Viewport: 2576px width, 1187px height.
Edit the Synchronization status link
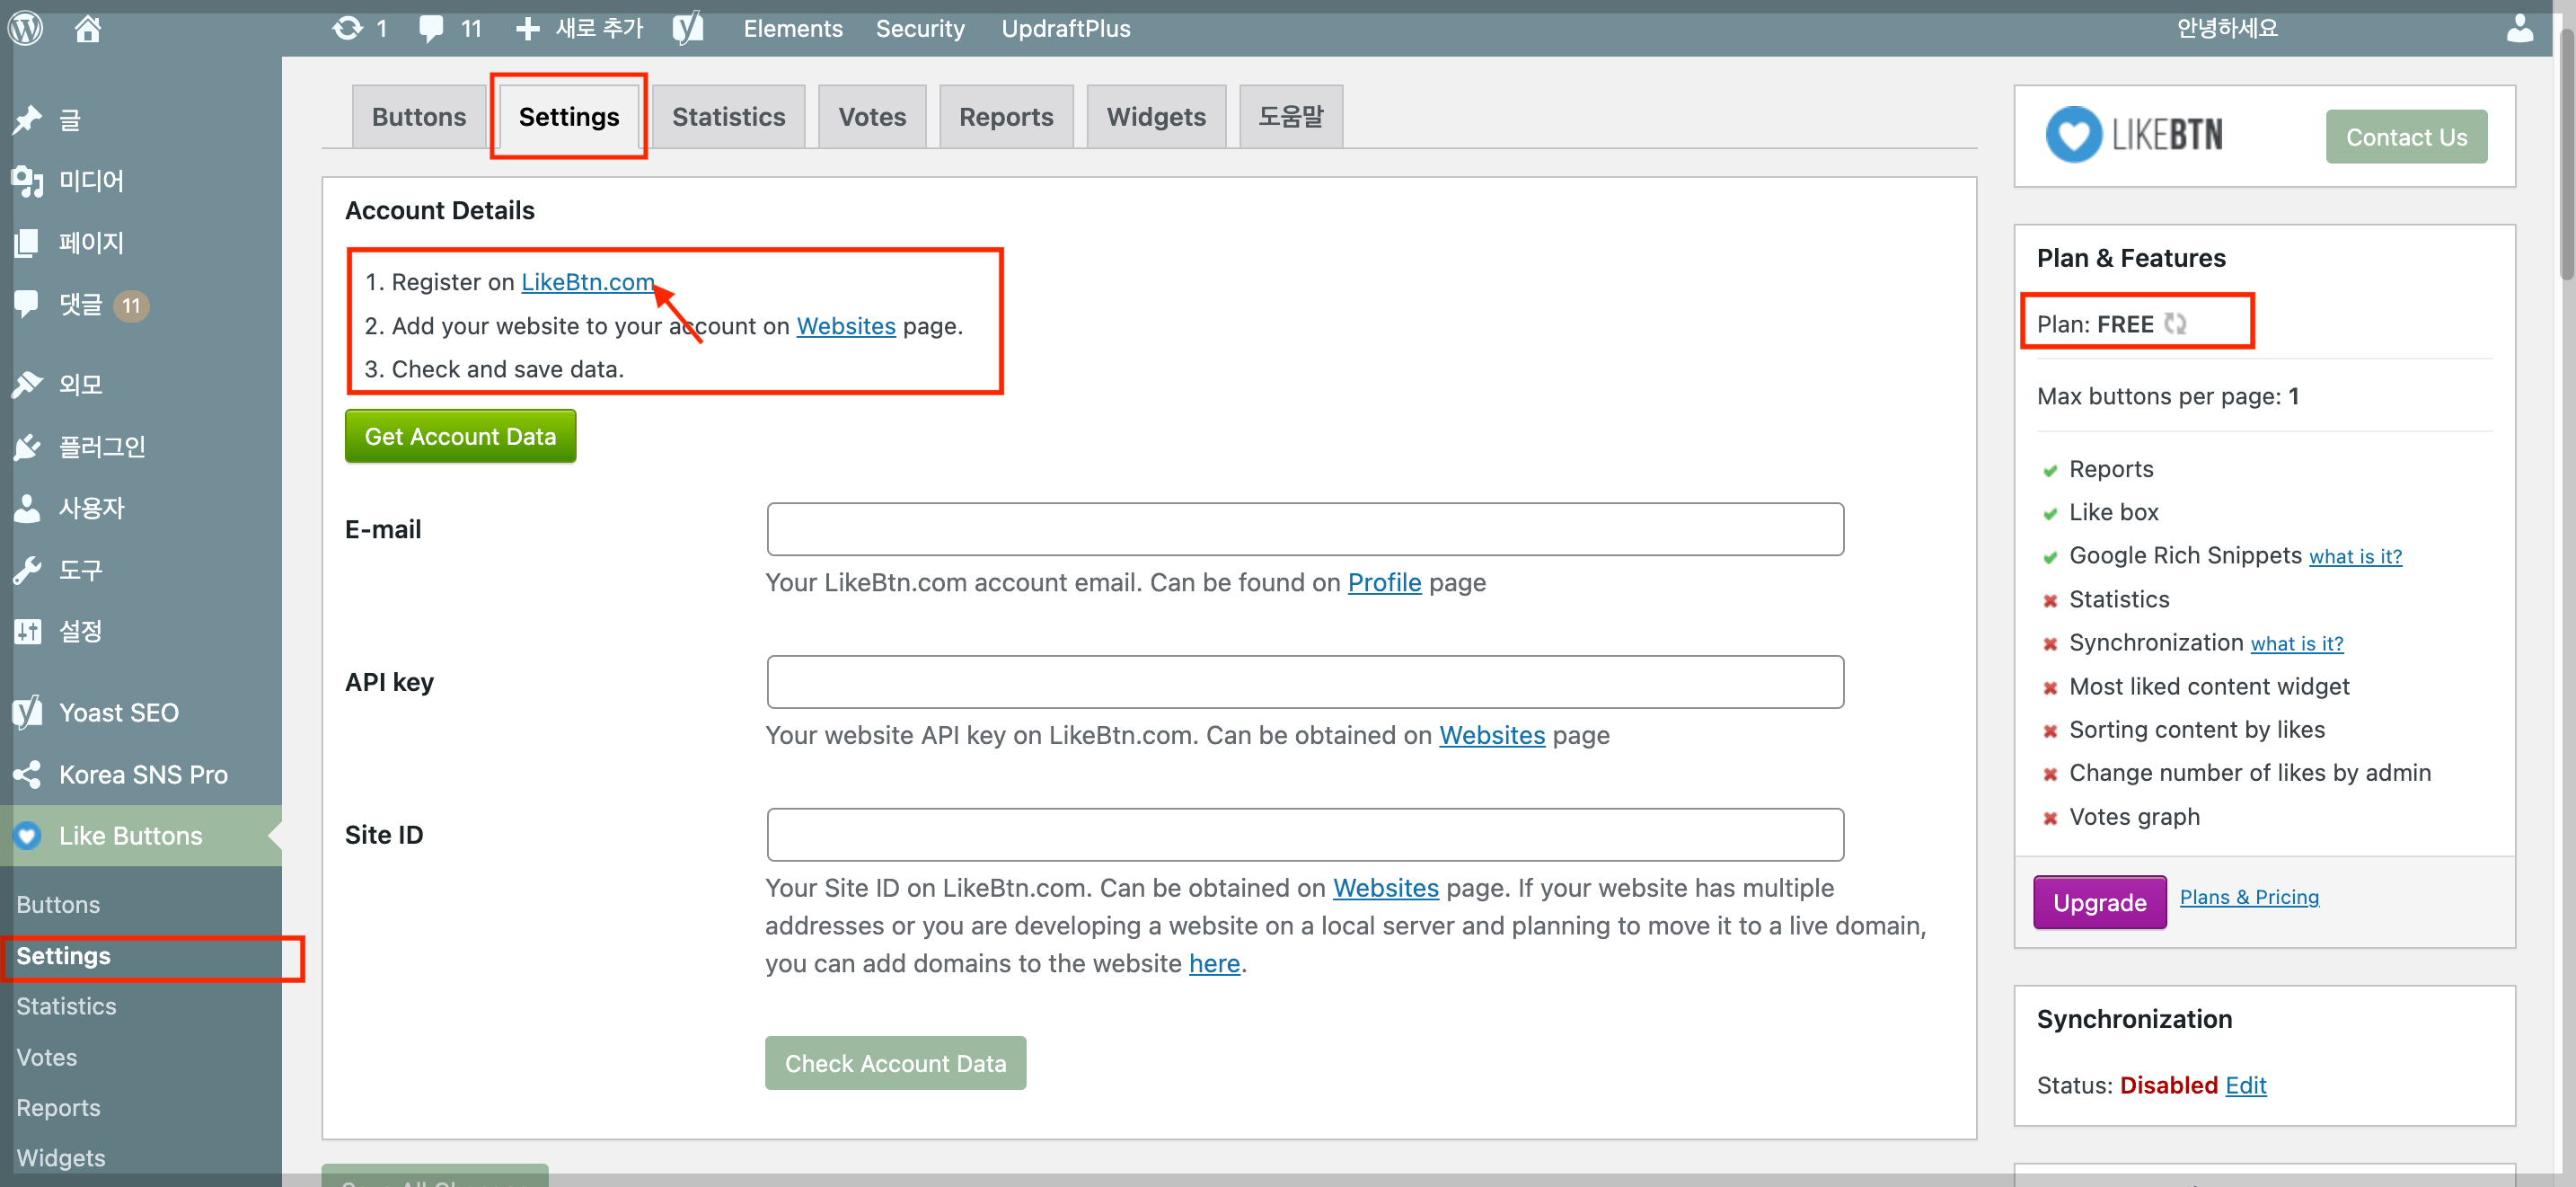tap(2245, 1085)
